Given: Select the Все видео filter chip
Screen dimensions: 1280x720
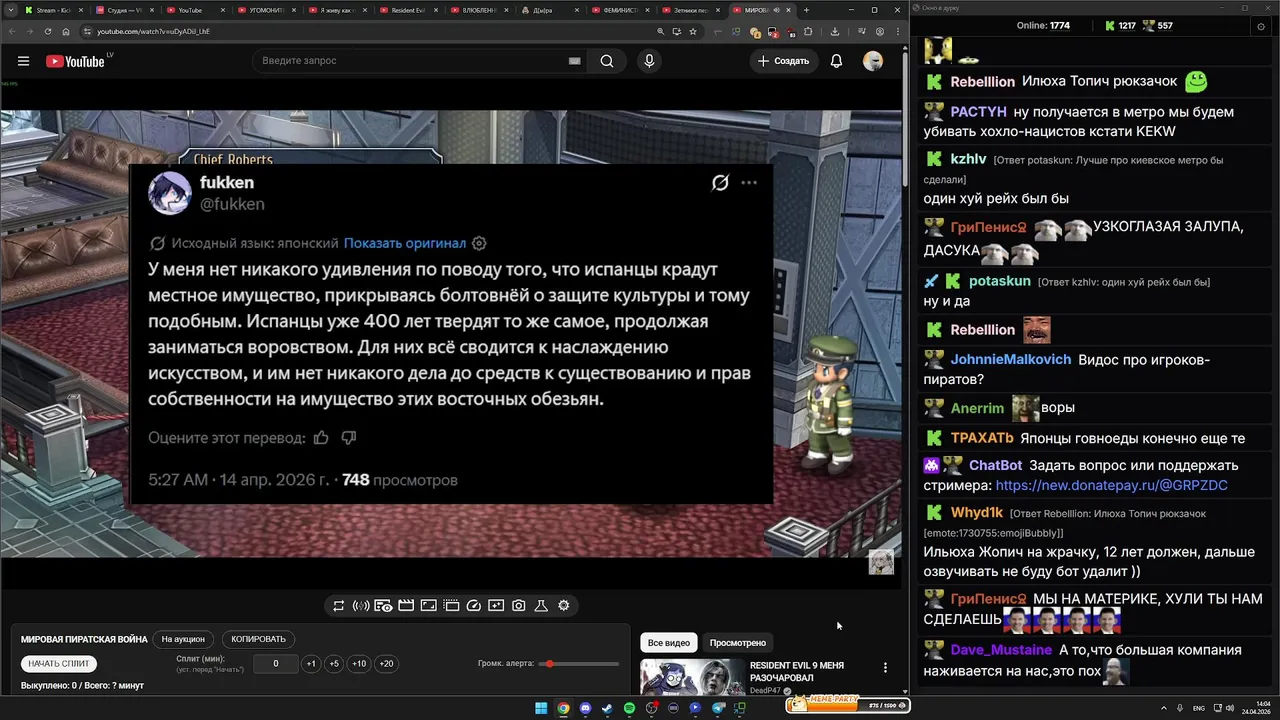Looking at the screenshot, I should pos(669,643).
